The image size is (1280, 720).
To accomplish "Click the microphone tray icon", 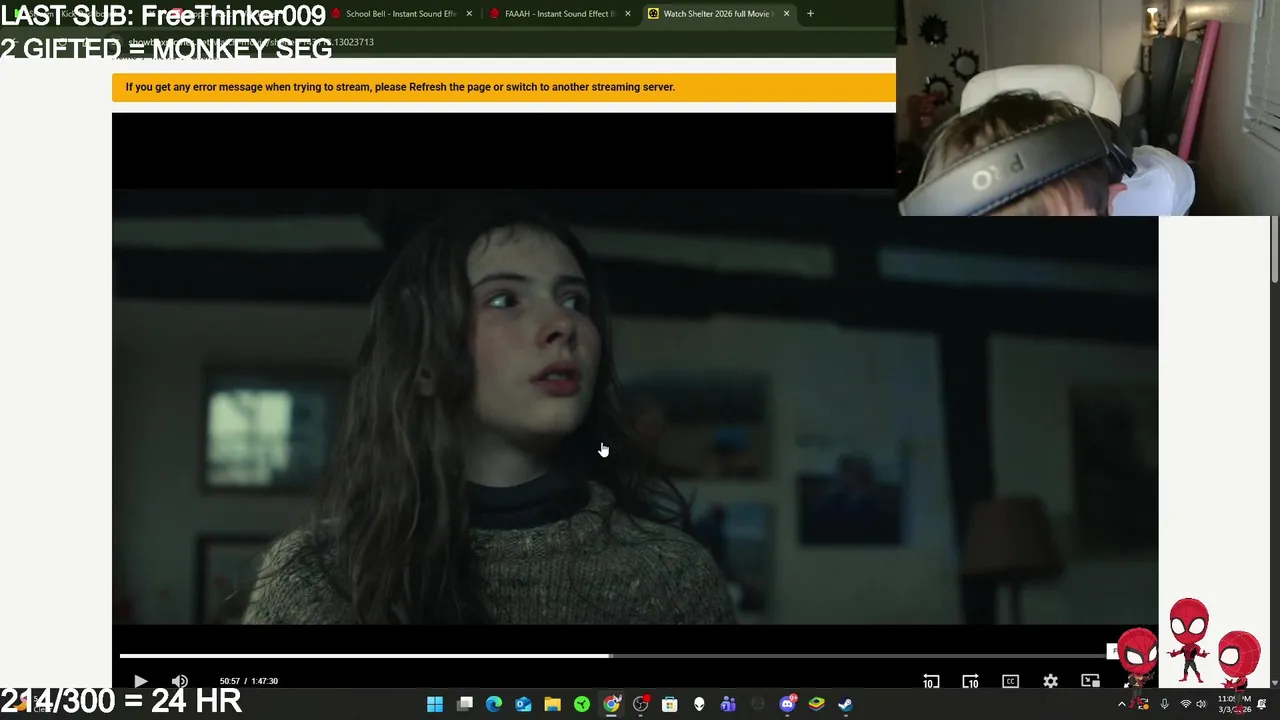I will point(1164,705).
